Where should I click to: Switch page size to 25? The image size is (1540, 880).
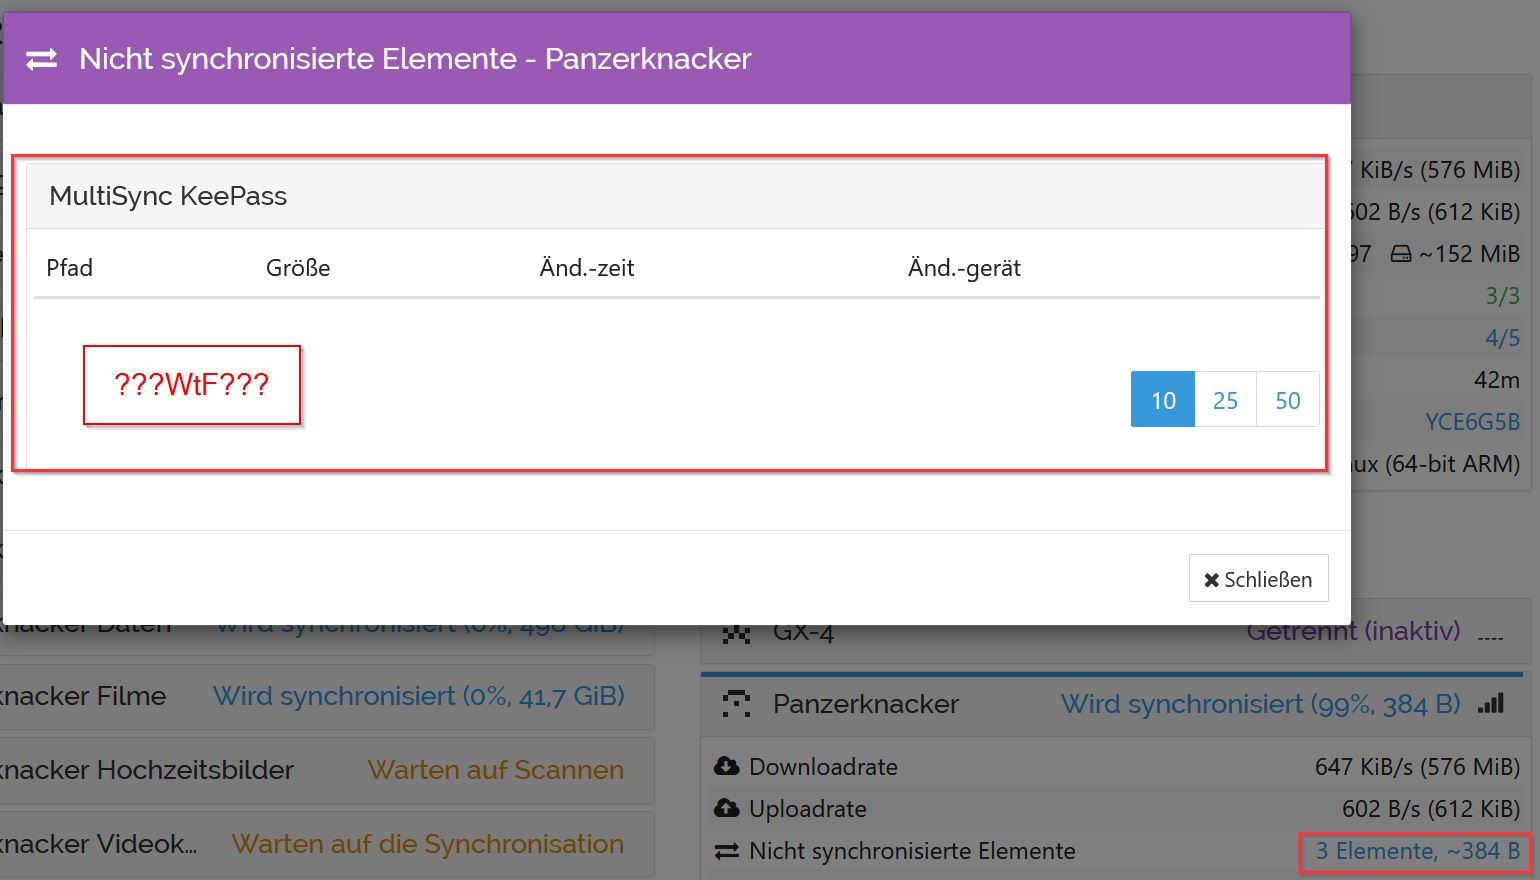tap(1225, 400)
